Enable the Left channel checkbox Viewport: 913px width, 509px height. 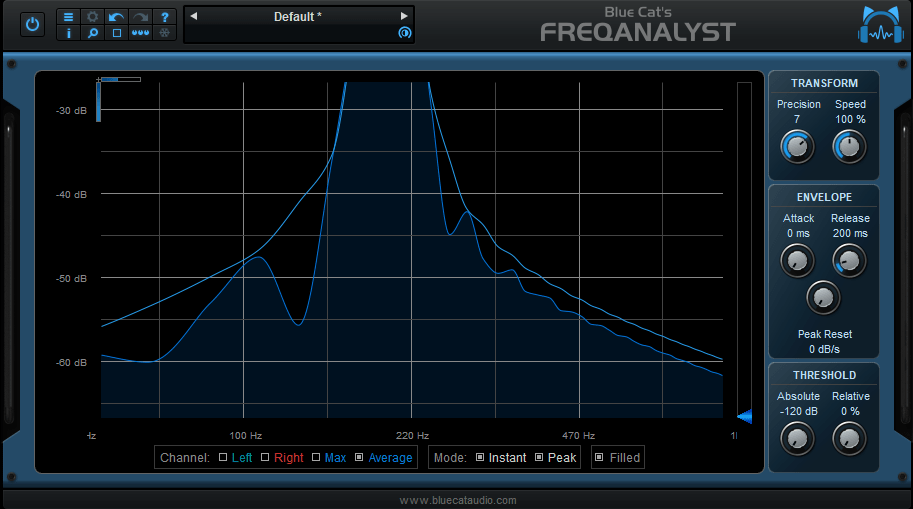click(223, 457)
